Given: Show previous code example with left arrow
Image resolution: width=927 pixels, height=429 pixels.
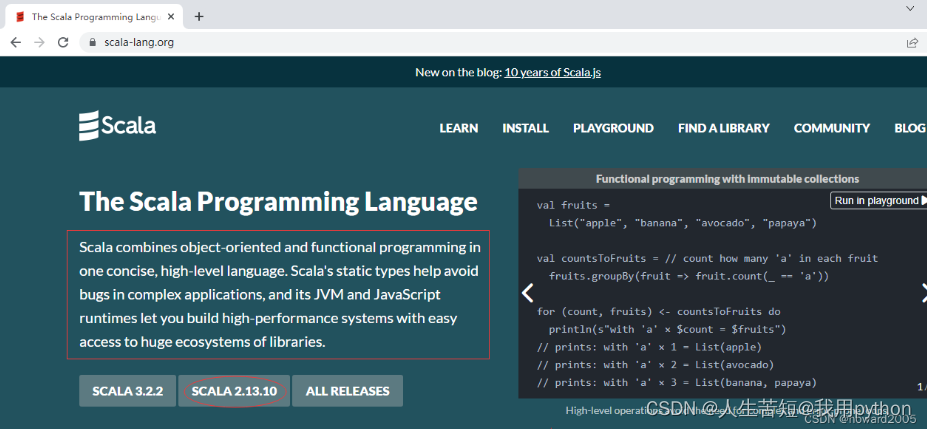Looking at the screenshot, I should pos(528,293).
